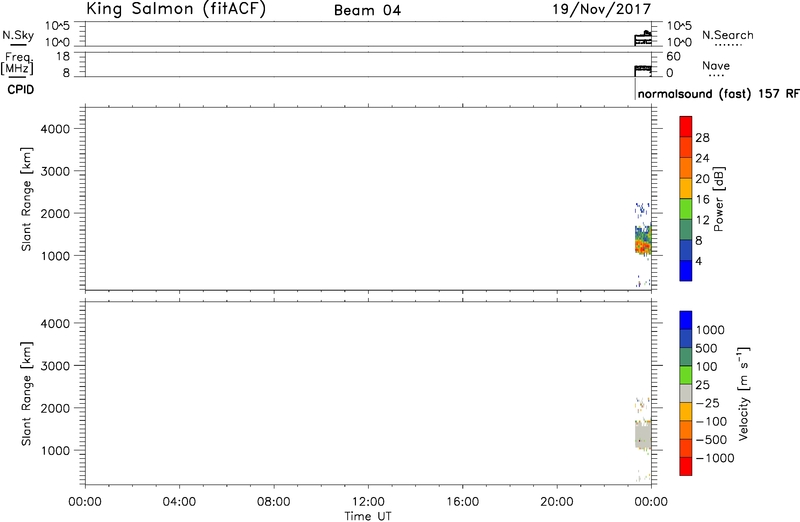Viewport: 800px width, 522px height.
Task: Click the red bottom velocity colorbar segment
Action: [x=686, y=466]
